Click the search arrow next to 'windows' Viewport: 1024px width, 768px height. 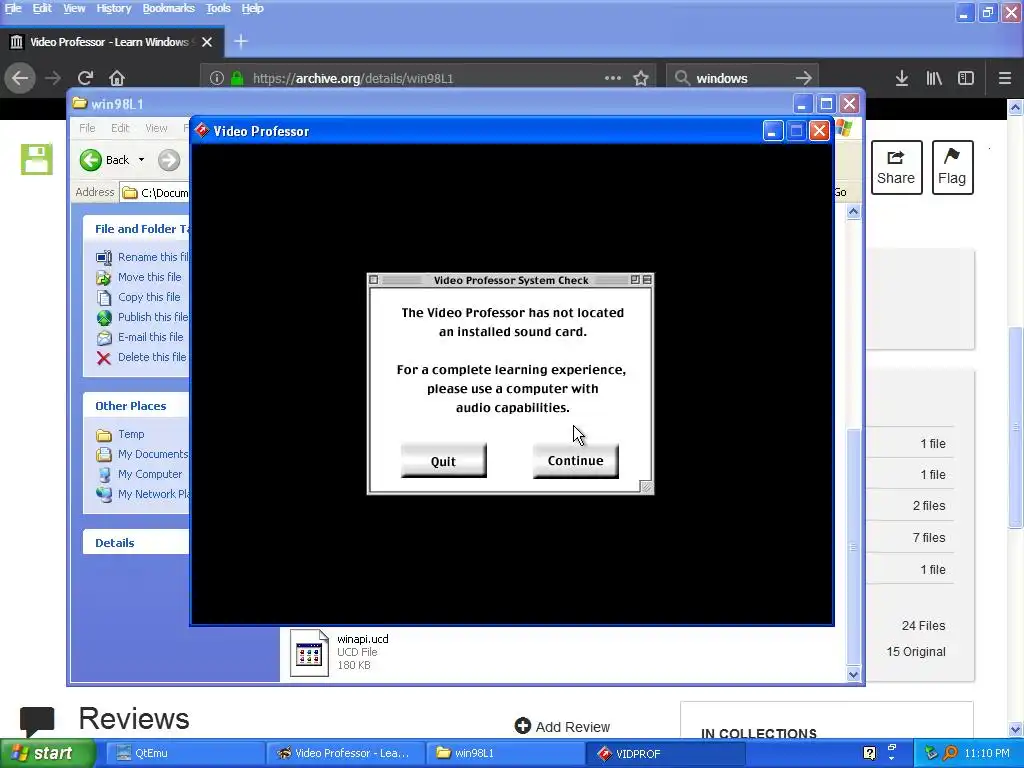click(x=804, y=78)
